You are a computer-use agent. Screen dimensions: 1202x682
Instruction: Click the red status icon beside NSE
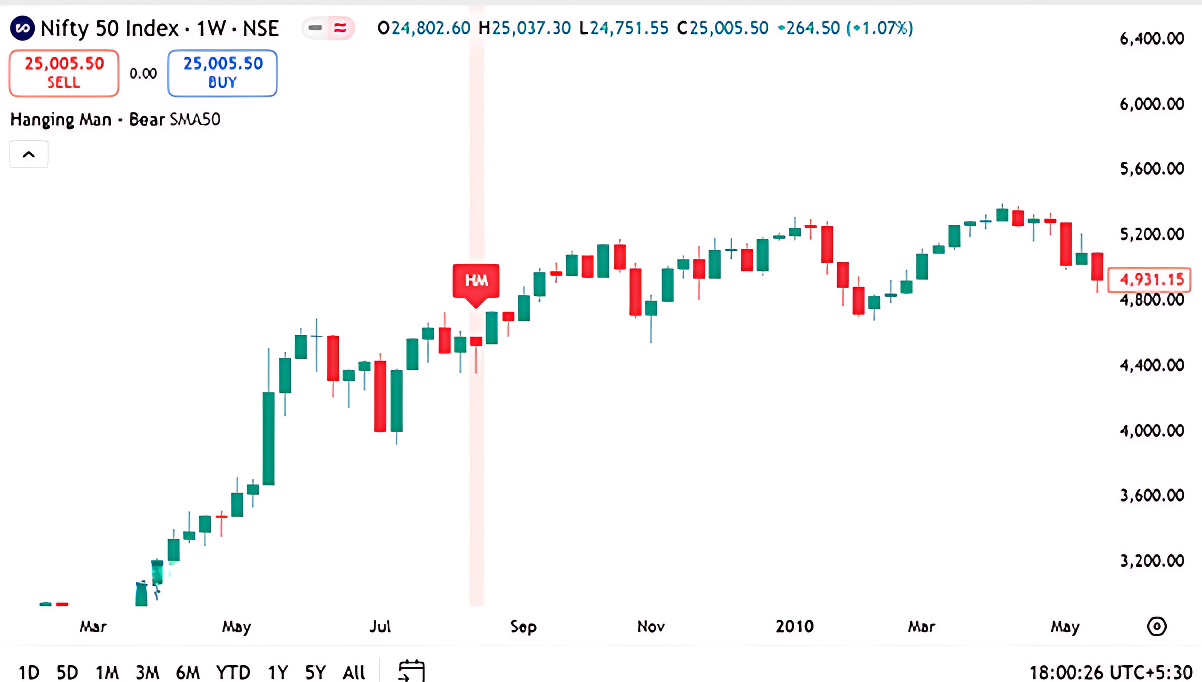click(341, 28)
